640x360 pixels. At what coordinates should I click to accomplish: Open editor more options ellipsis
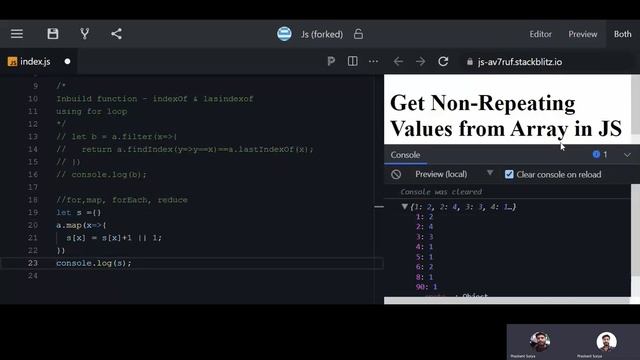pos(373,61)
